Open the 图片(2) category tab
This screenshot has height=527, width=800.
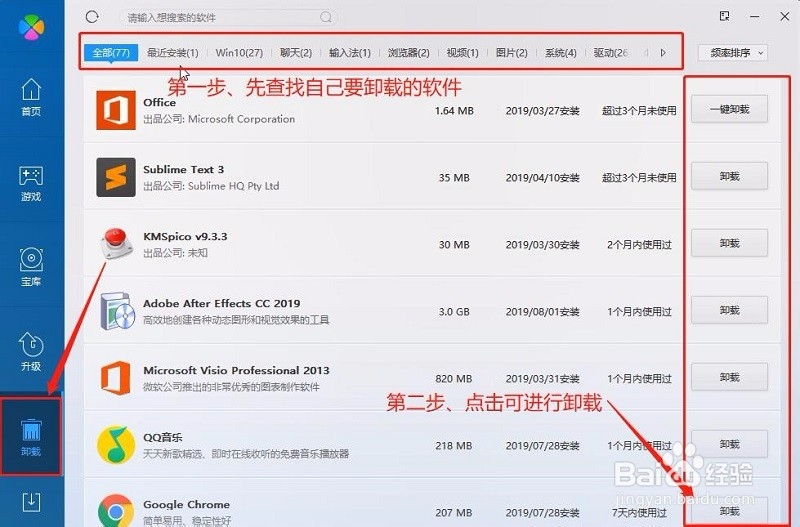tap(511, 53)
